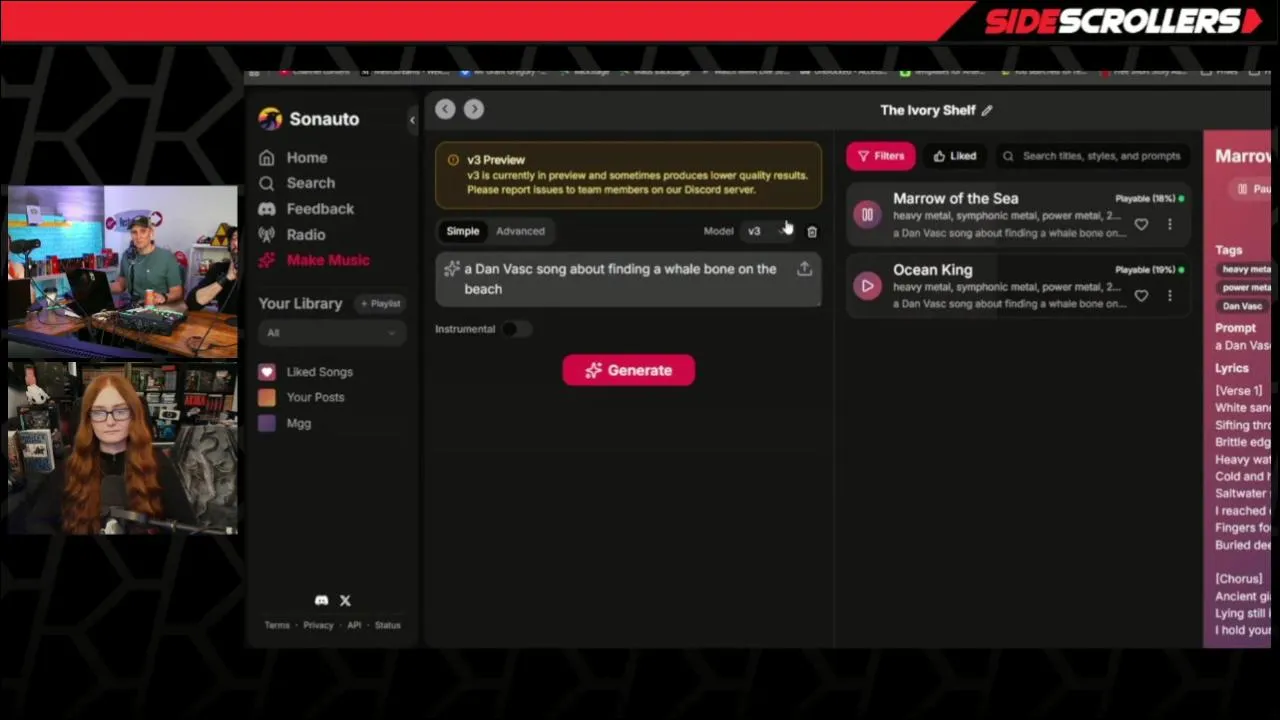Click the trash icon to clear prompt
This screenshot has width=1280, height=720.
tap(812, 232)
